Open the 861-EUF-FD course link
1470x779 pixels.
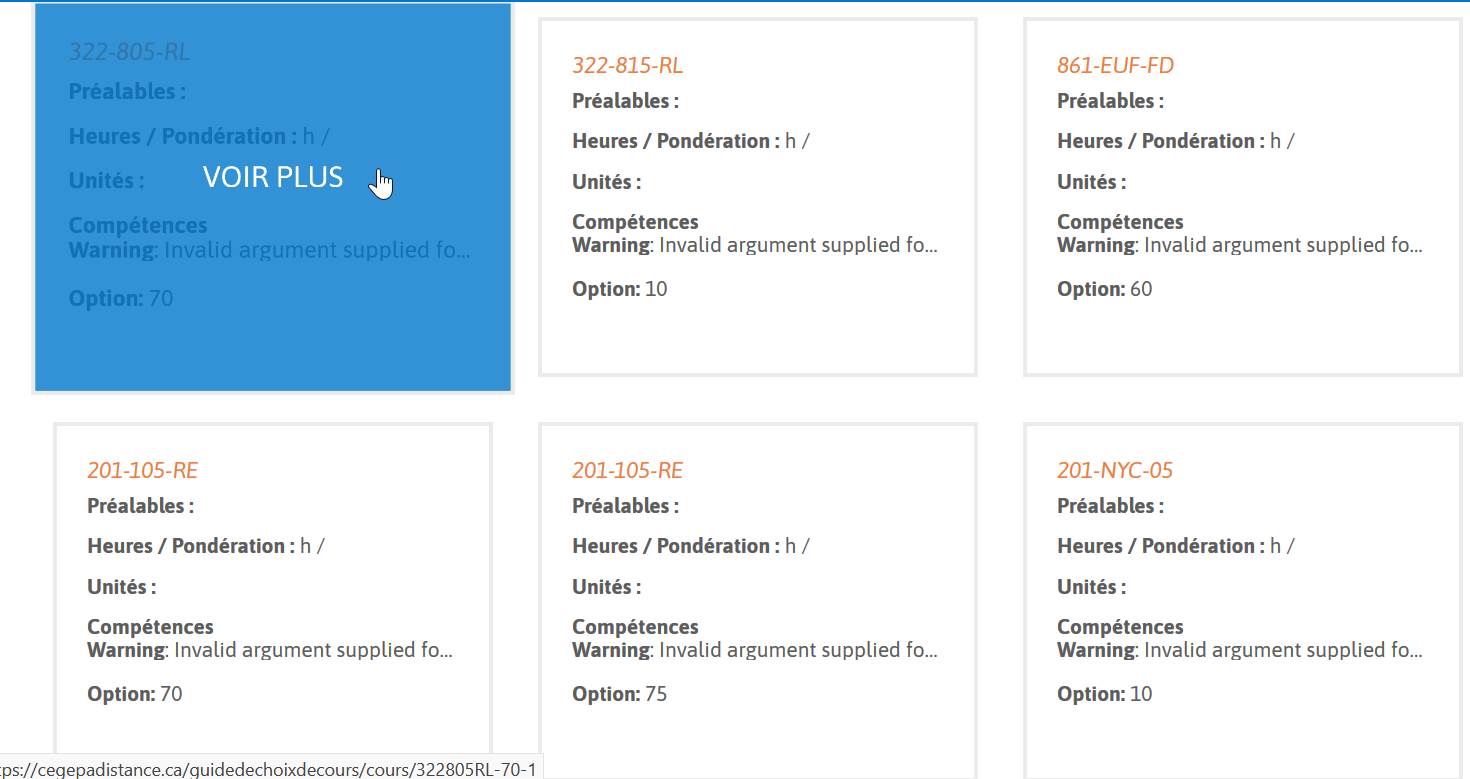click(1115, 66)
